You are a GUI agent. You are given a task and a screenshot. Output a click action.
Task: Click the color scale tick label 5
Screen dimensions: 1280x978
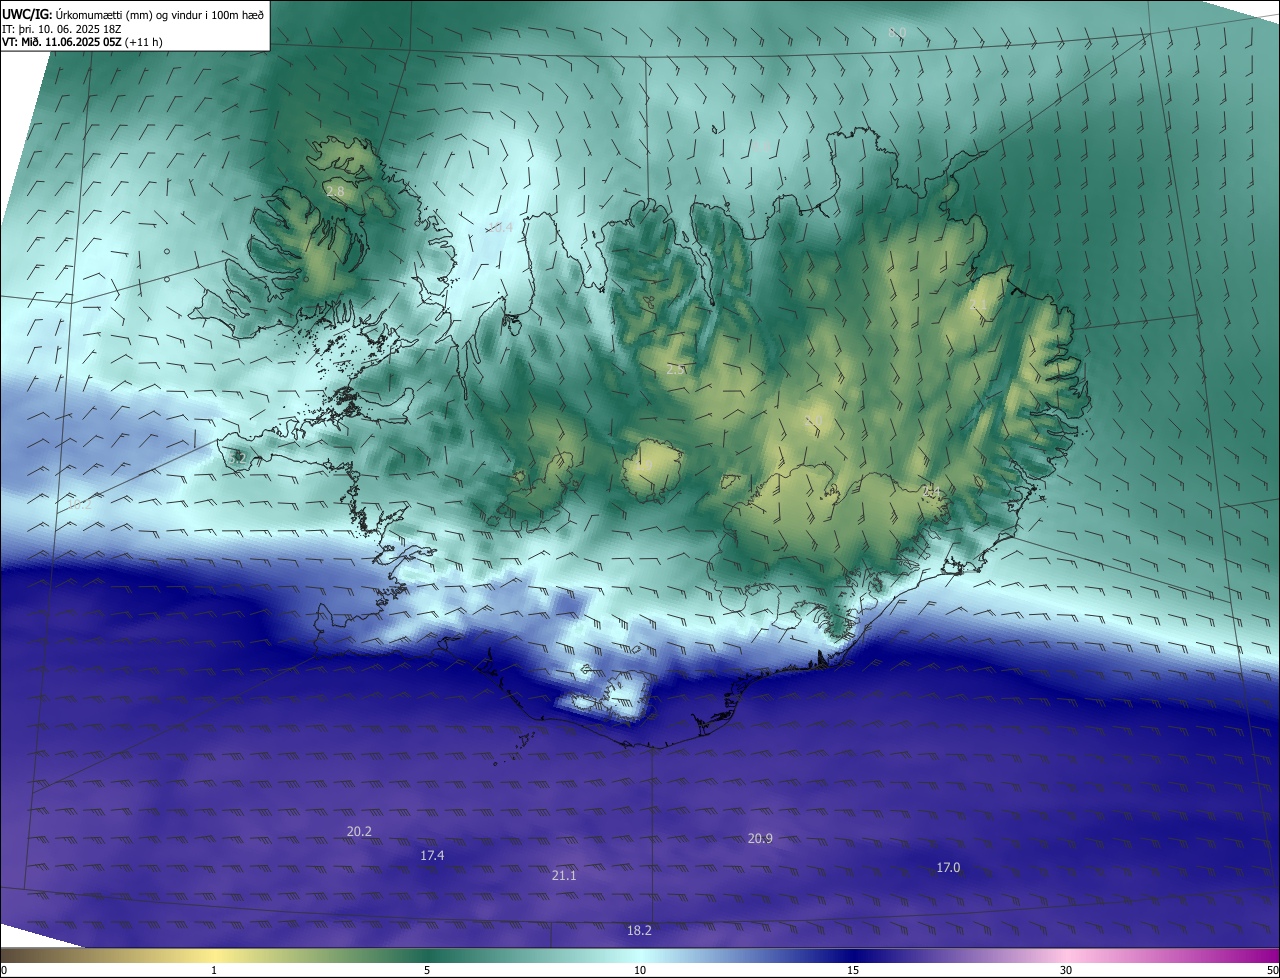pos(427,970)
